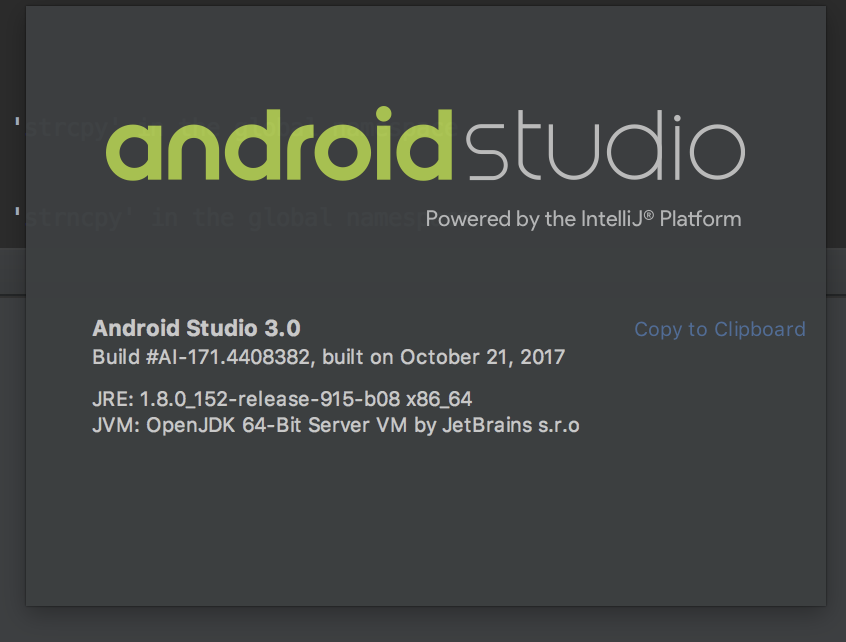Click the JetBrains s.r.o text

pos(510,425)
